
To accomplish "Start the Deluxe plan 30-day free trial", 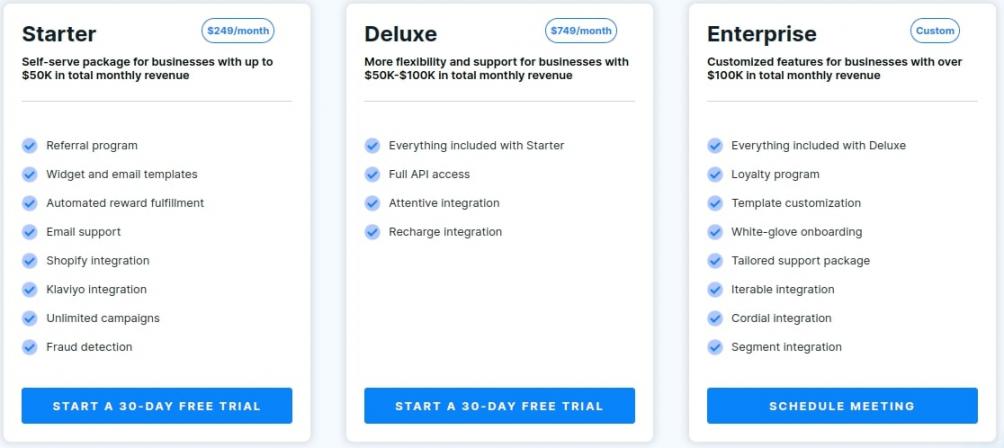I will pos(499,406).
